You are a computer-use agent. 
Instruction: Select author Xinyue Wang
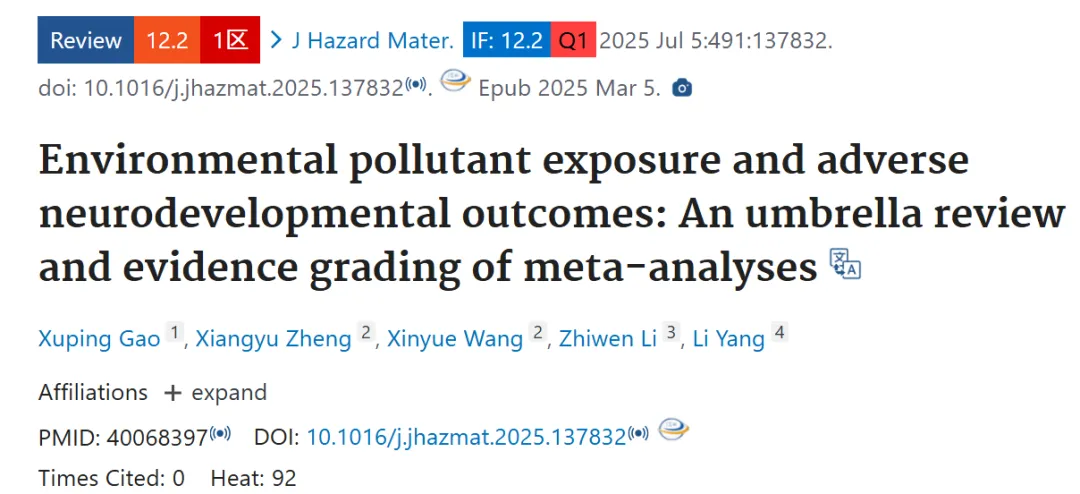click(455, 339)
